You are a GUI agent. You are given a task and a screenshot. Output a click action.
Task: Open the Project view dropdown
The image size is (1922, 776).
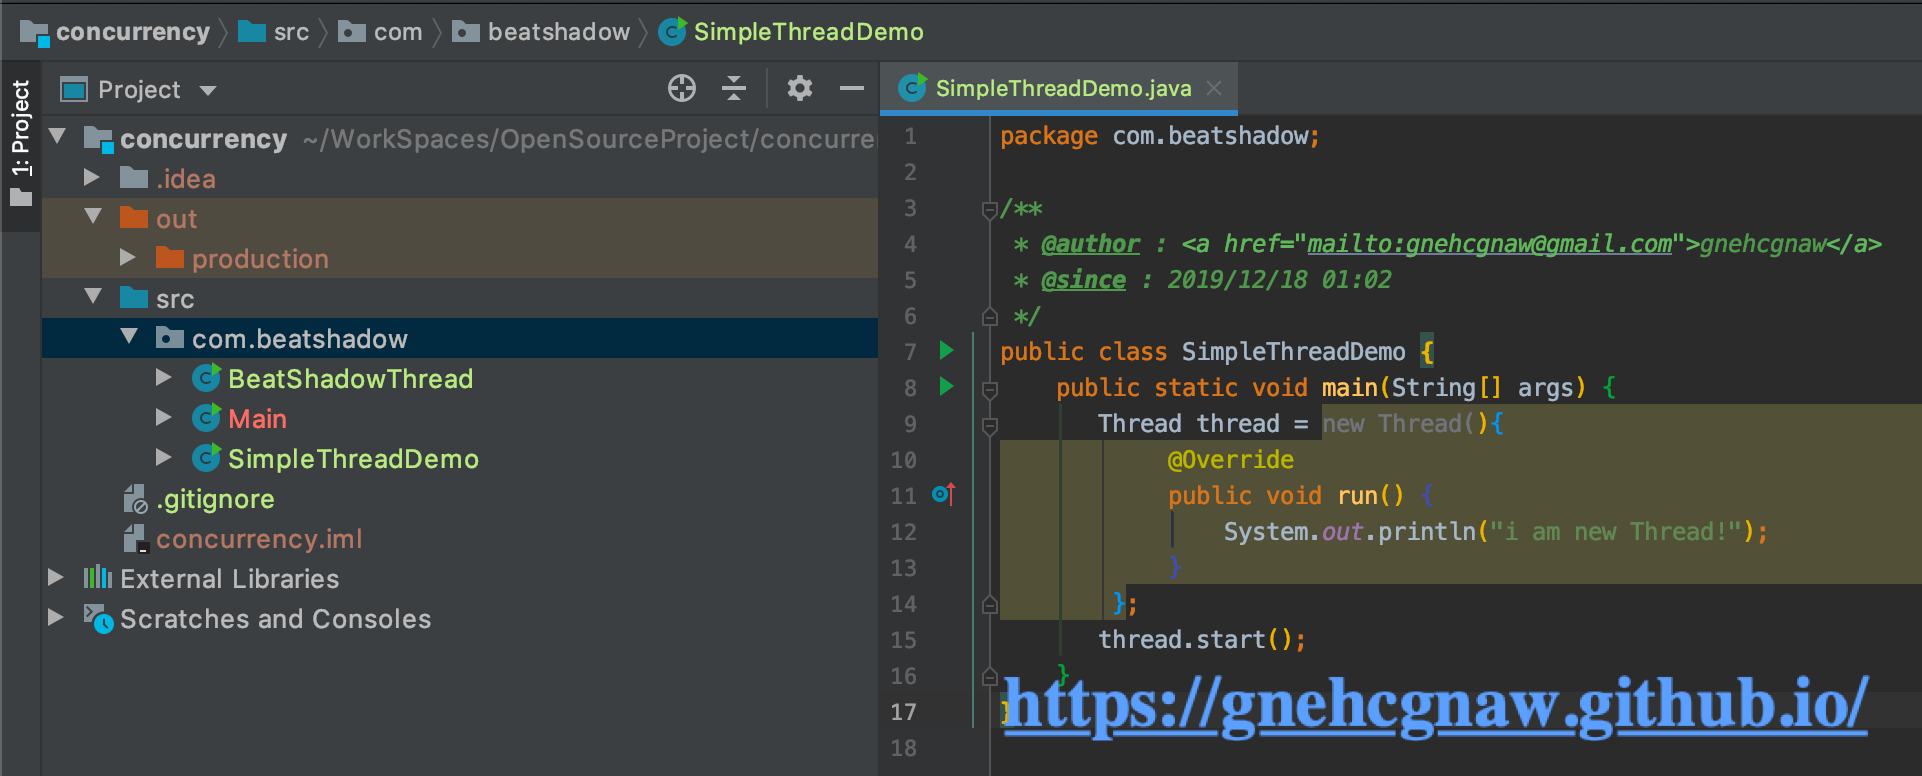coord(208,90)
